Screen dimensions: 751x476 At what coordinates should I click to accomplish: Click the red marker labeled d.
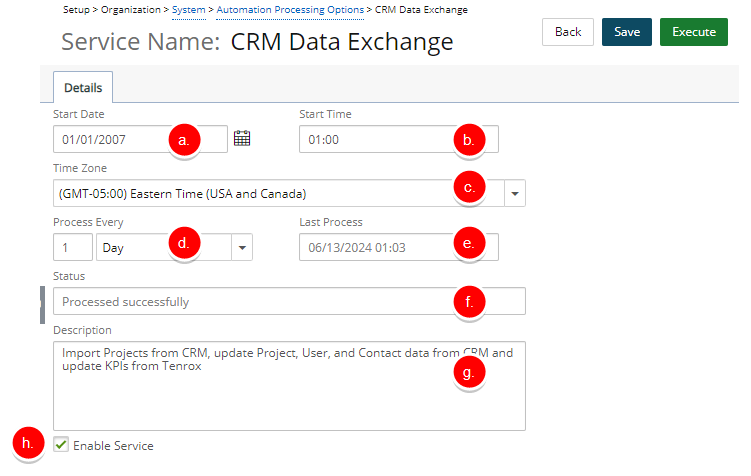pyautogui.click(x=184, y=243)
